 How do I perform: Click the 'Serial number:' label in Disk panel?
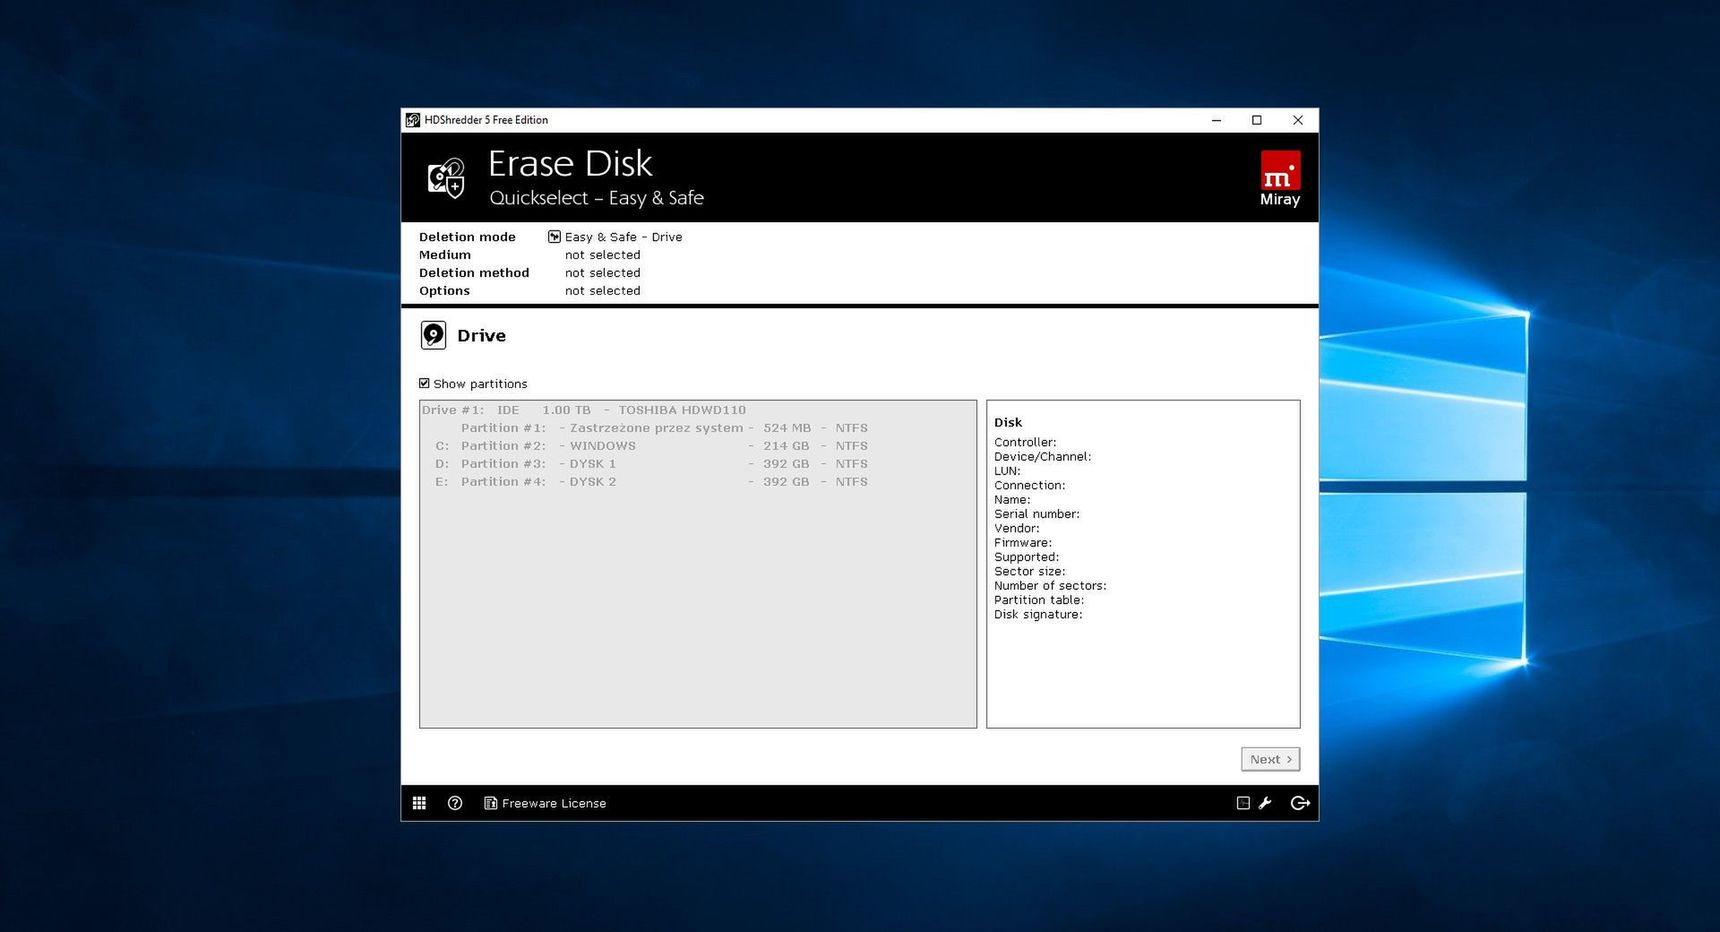1037,514
